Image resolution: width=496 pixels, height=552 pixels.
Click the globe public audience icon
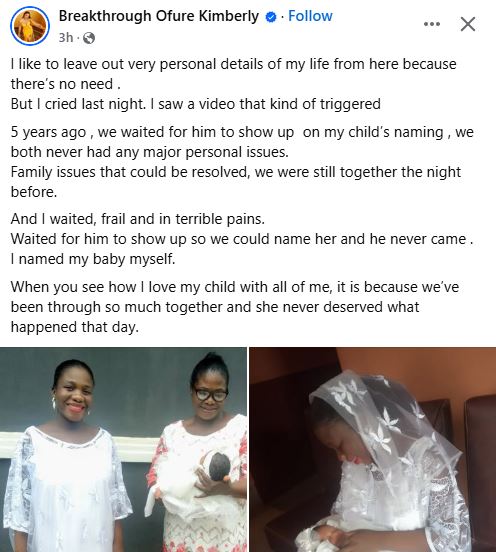pyautogui.click(x=89, y=38)
